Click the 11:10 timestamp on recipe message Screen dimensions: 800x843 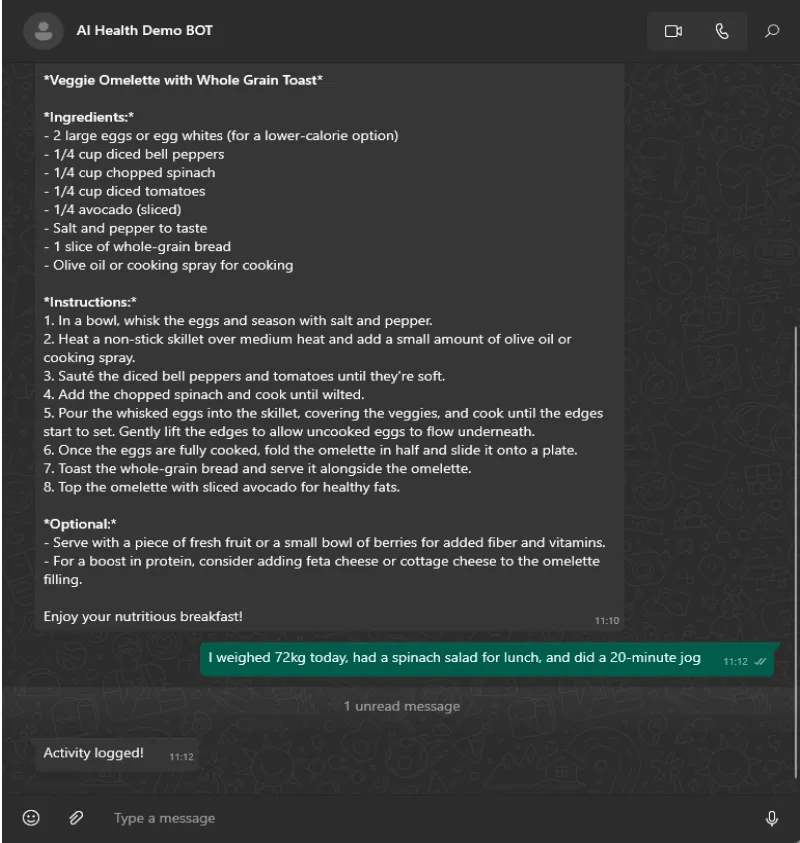click(x=606, y=620)
